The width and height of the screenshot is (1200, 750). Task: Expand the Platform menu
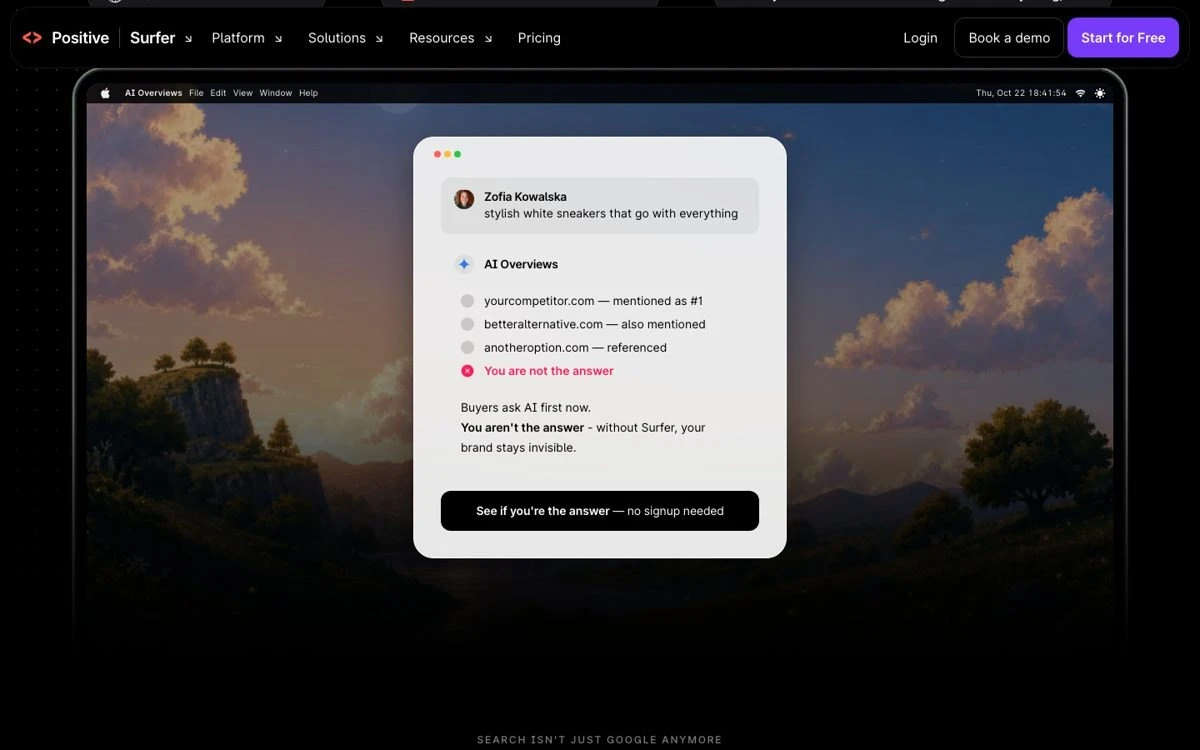click(x=247, y=38)
